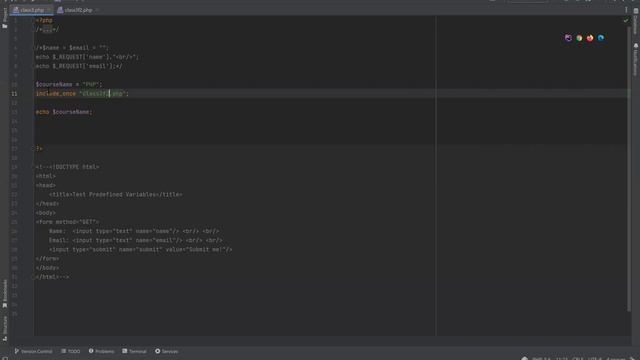Click the </html>--> closing line

(x=52, y=277)
